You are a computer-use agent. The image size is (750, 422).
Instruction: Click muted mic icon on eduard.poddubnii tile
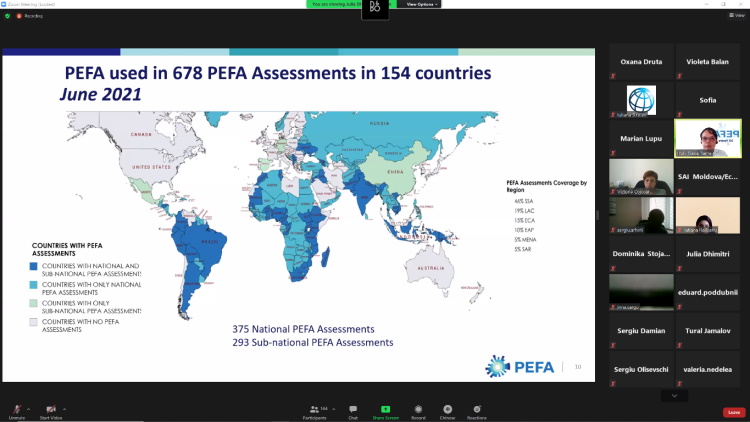679,307
